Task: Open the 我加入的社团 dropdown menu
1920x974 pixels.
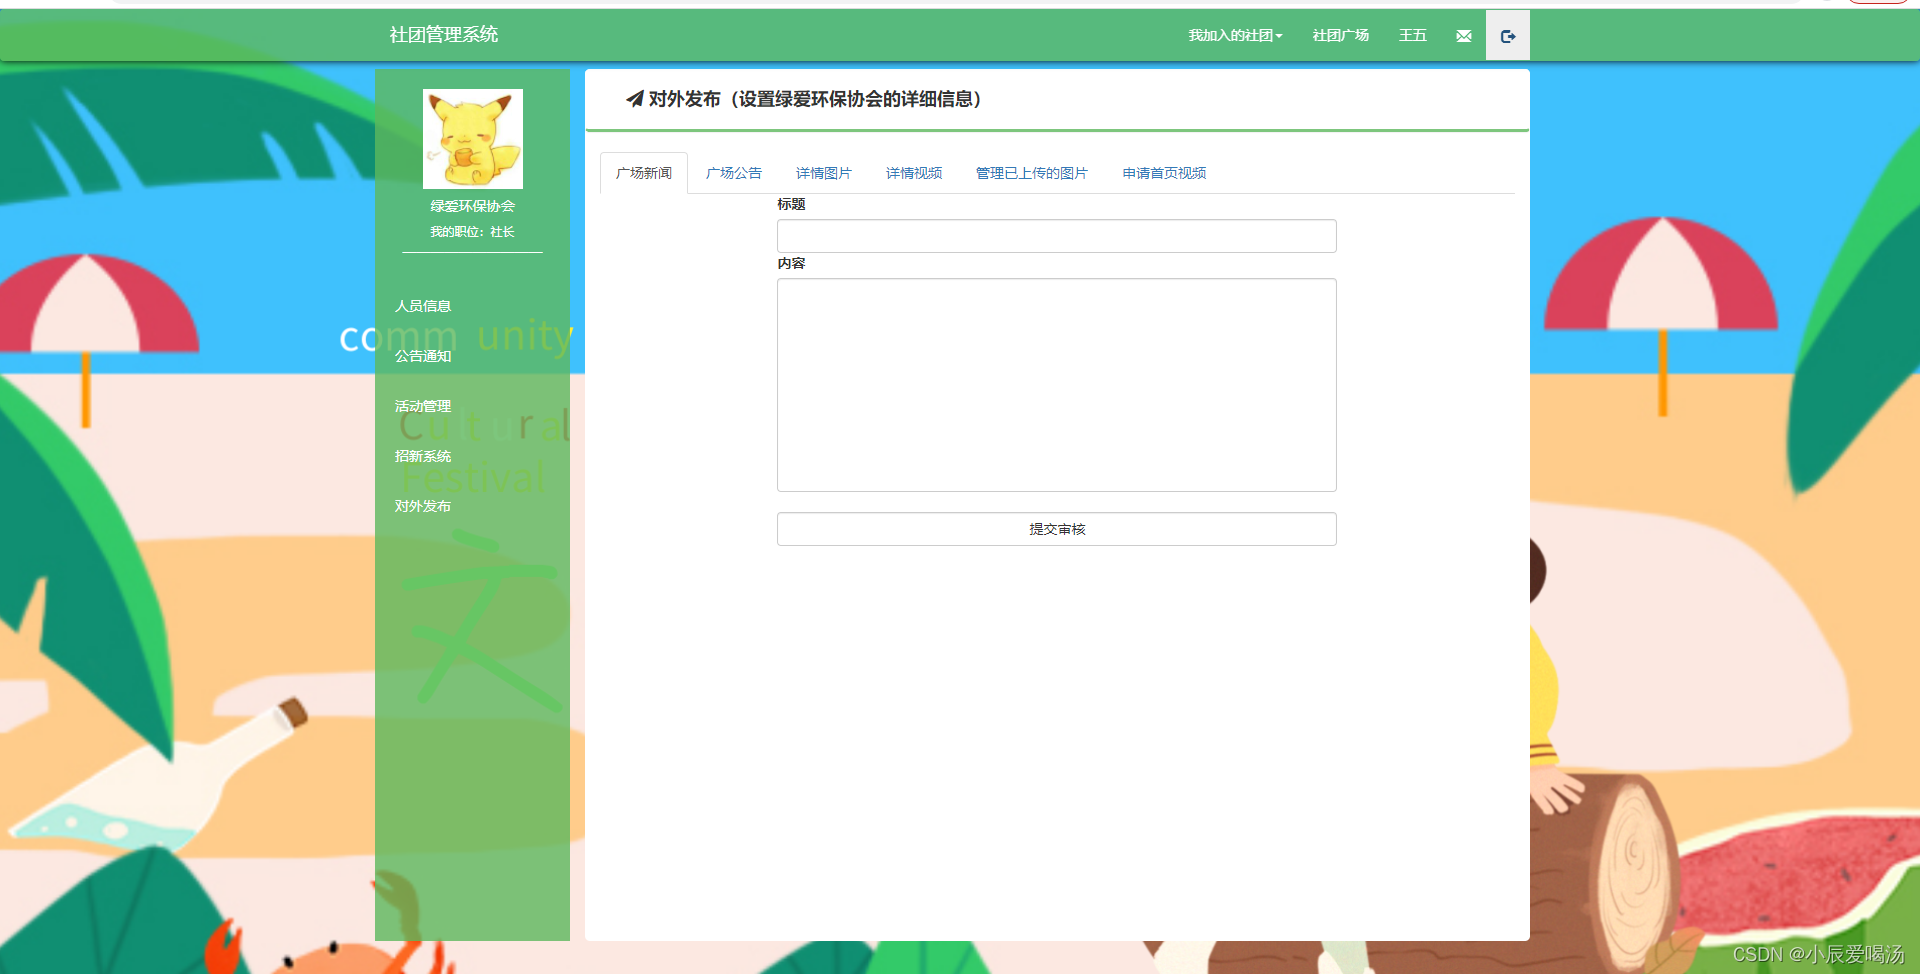Action: 1235,36
